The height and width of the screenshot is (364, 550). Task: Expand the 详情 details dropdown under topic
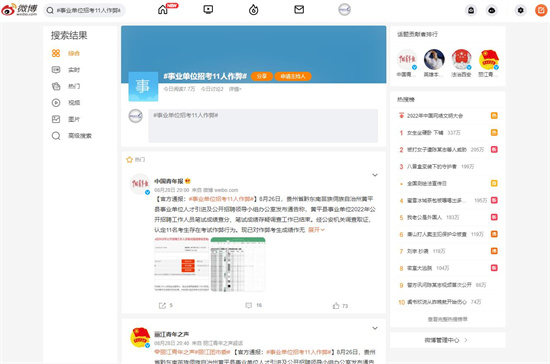pos(235,89)
